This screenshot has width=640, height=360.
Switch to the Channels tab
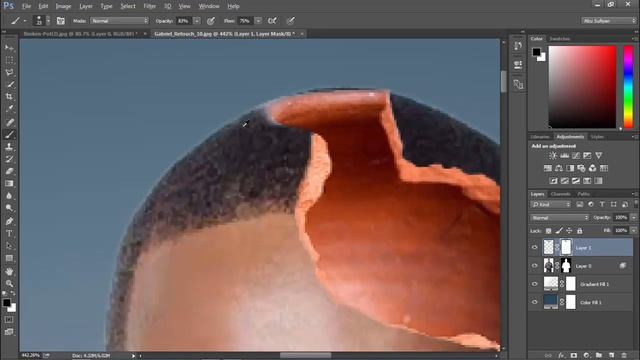click(560, 194)
